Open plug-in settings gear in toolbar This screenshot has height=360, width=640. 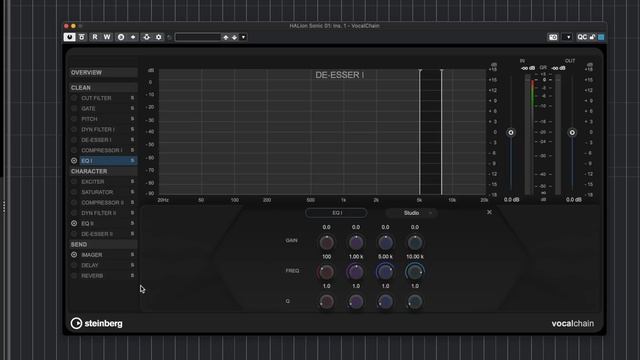click(x=158, y=37)
